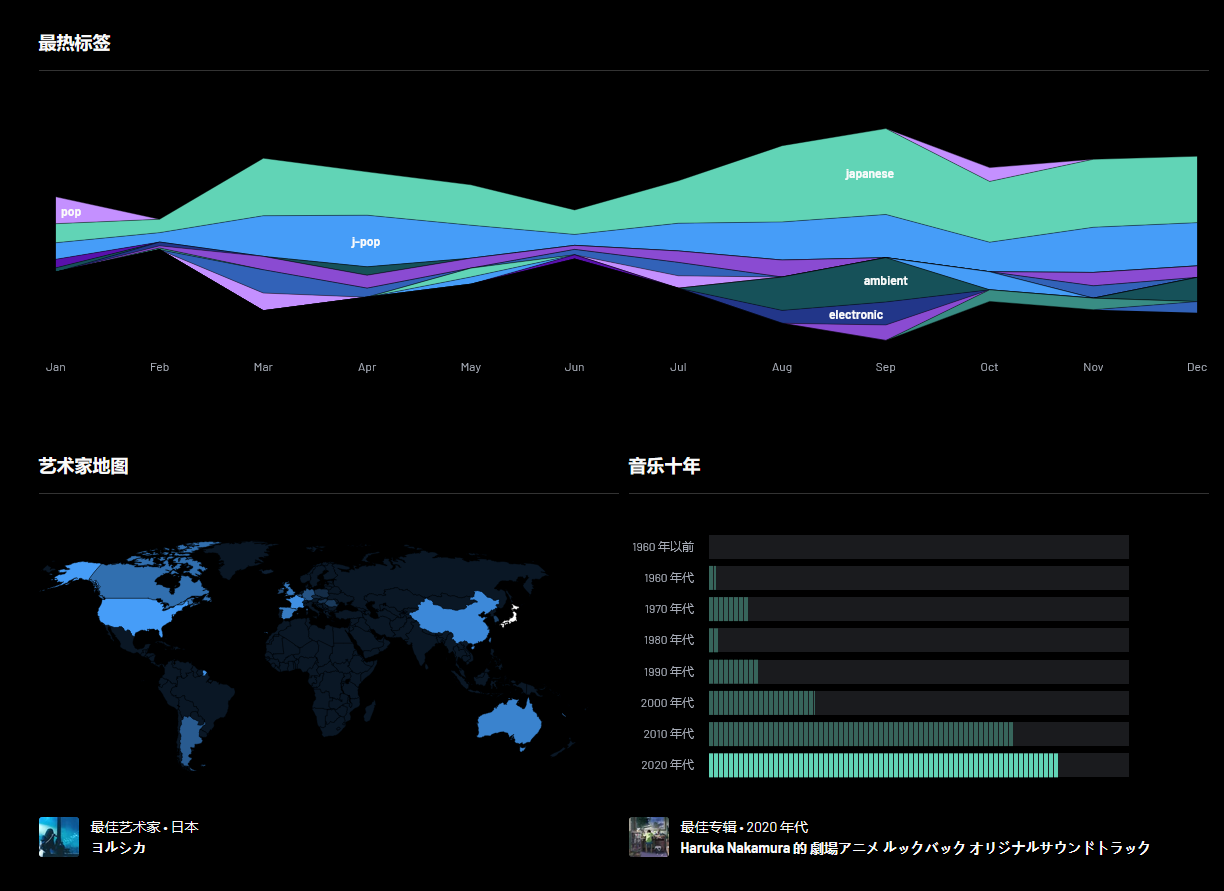Screen dimensions: 1224x891
Task: Click Australia on the artist map
Action: (x=510, y=718)
